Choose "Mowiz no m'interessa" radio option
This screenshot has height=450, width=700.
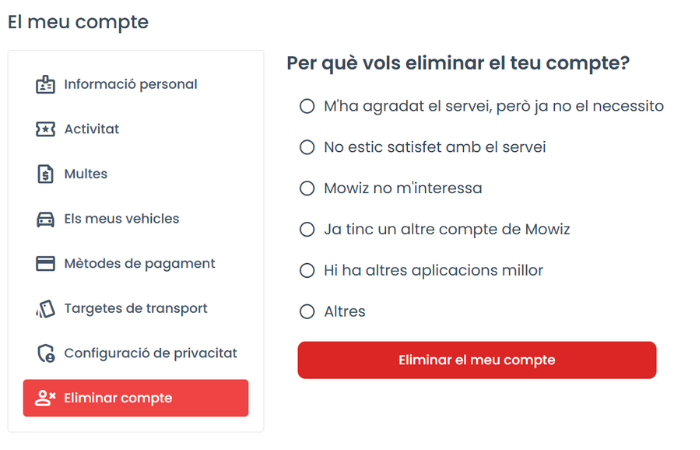tap(307, 188)
